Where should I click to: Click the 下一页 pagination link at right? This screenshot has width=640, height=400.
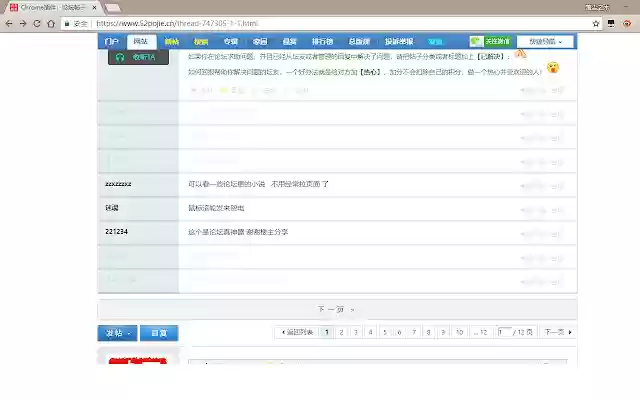coord(558,332)
